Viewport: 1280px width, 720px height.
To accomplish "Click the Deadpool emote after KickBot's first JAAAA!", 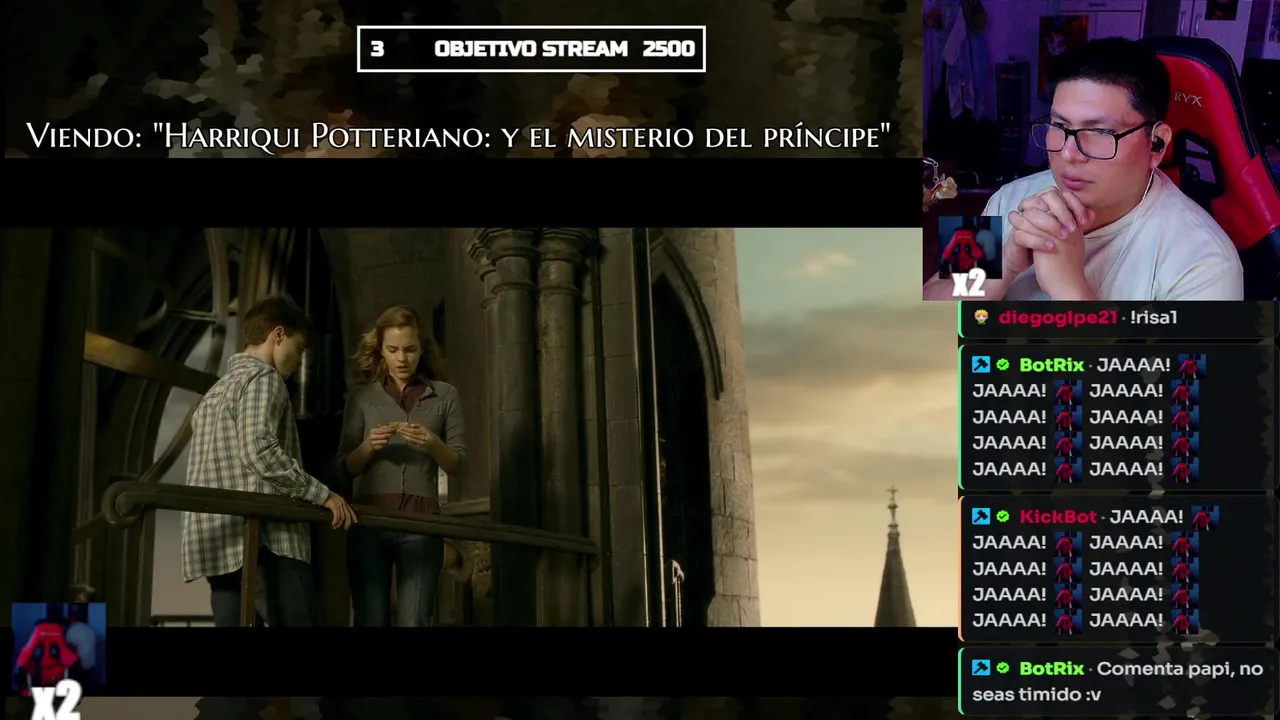I will 1204,517.
